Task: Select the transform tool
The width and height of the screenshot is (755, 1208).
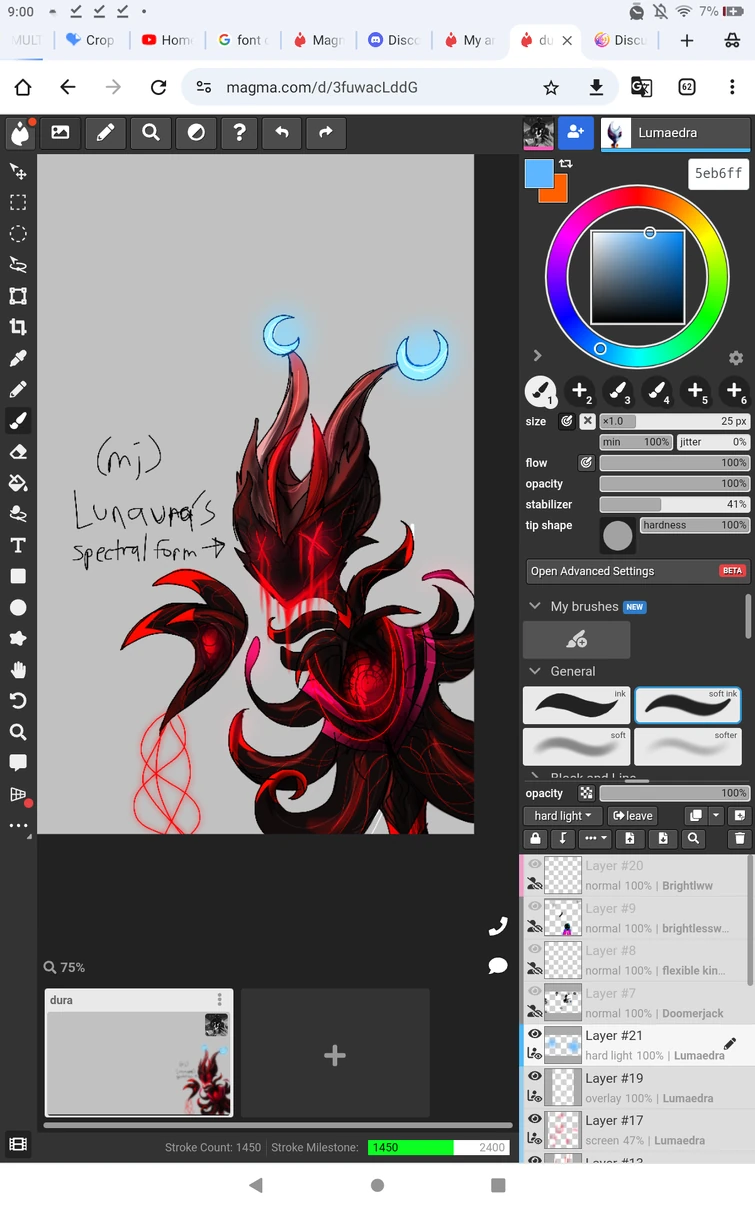Action: 18,296
